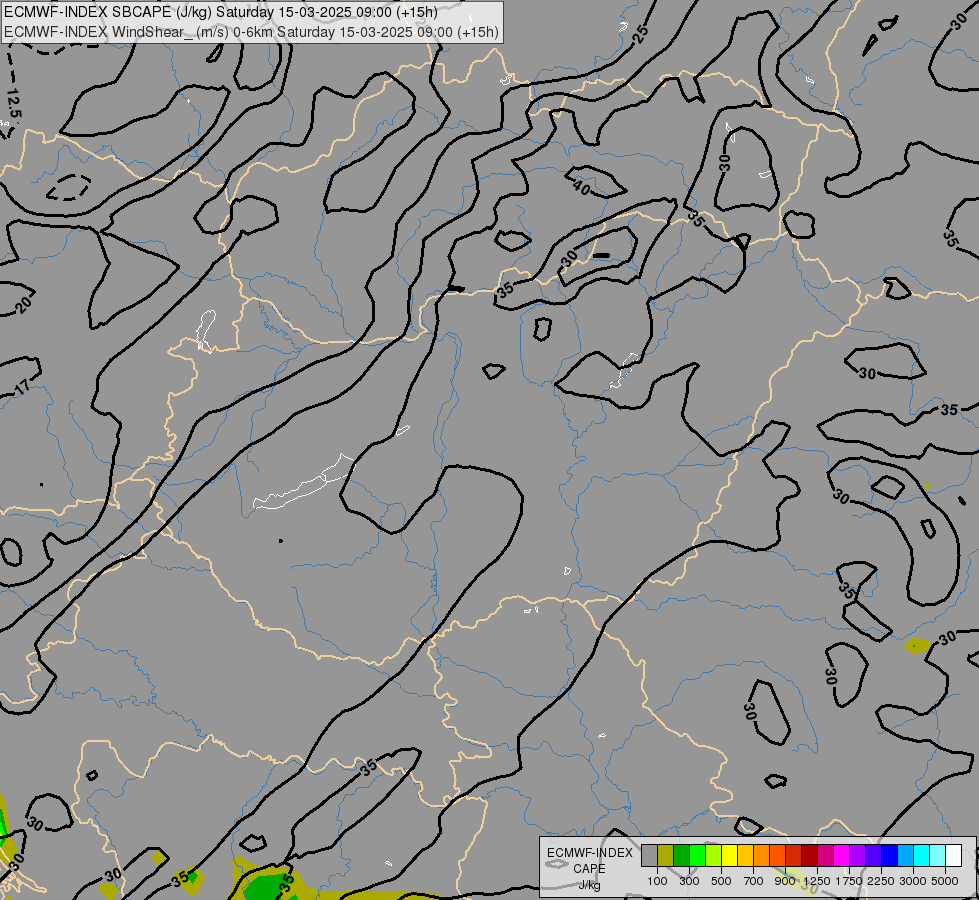Viewport: 979px width, 900px height.
Task: Click the 20 contour label at the left edge
Action: tap(22, 305)
